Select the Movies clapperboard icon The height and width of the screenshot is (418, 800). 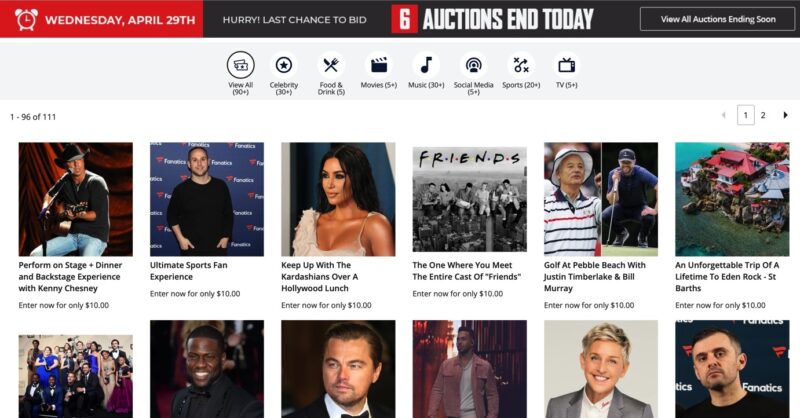tap(379, 65)
